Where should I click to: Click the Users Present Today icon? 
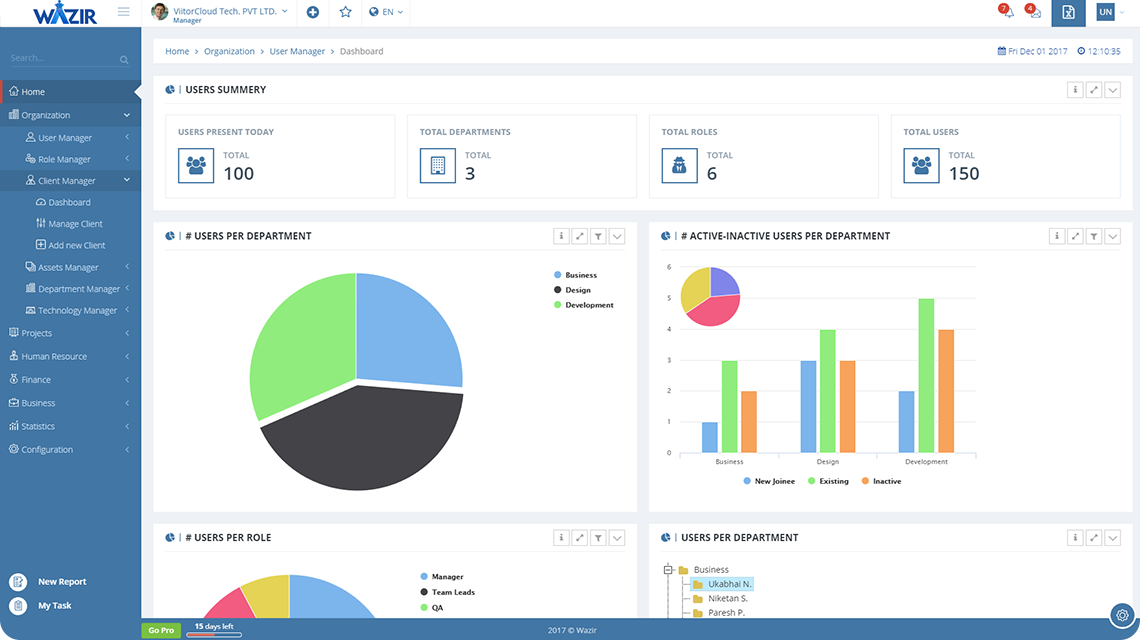coord(196,166)
